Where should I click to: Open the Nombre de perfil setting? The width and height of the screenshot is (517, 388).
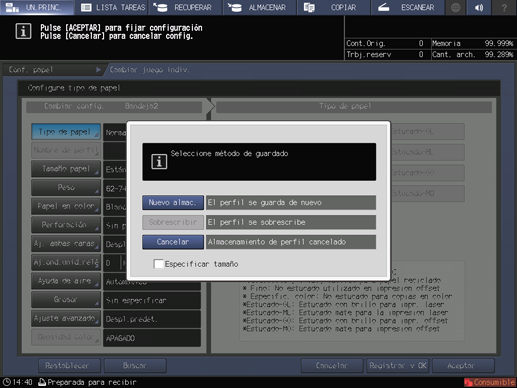(x=66, y=150)
